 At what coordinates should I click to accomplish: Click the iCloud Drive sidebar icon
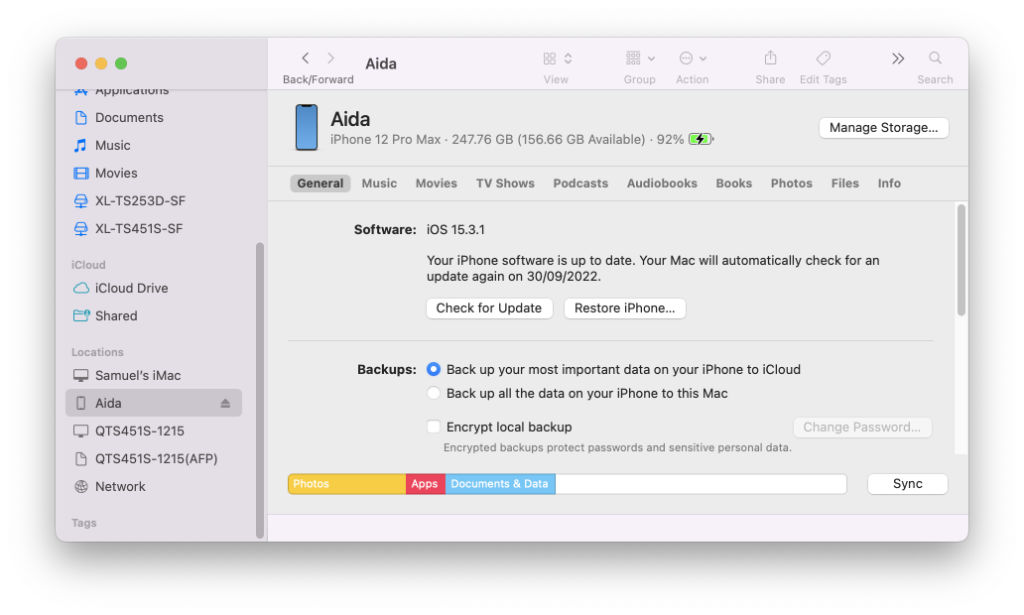click(x=81, y=288)
